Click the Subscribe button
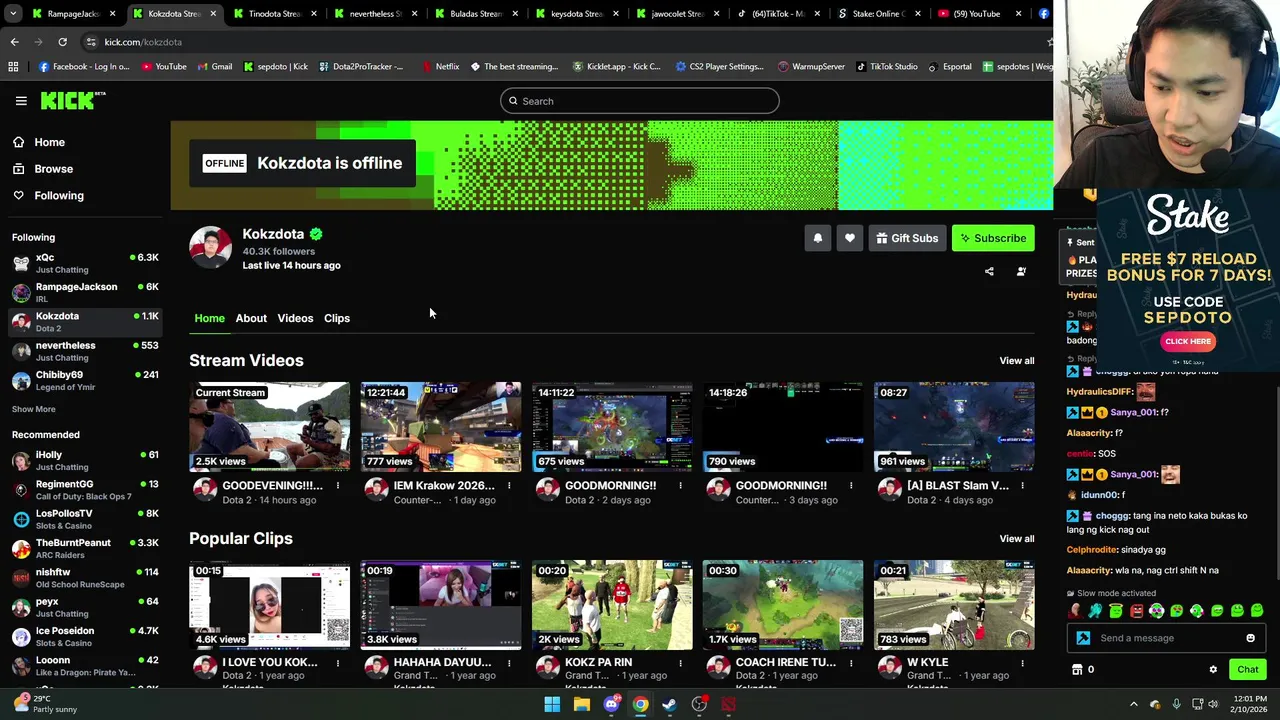The width and height of the screenshot is (1280, 720). coord(993,238)
